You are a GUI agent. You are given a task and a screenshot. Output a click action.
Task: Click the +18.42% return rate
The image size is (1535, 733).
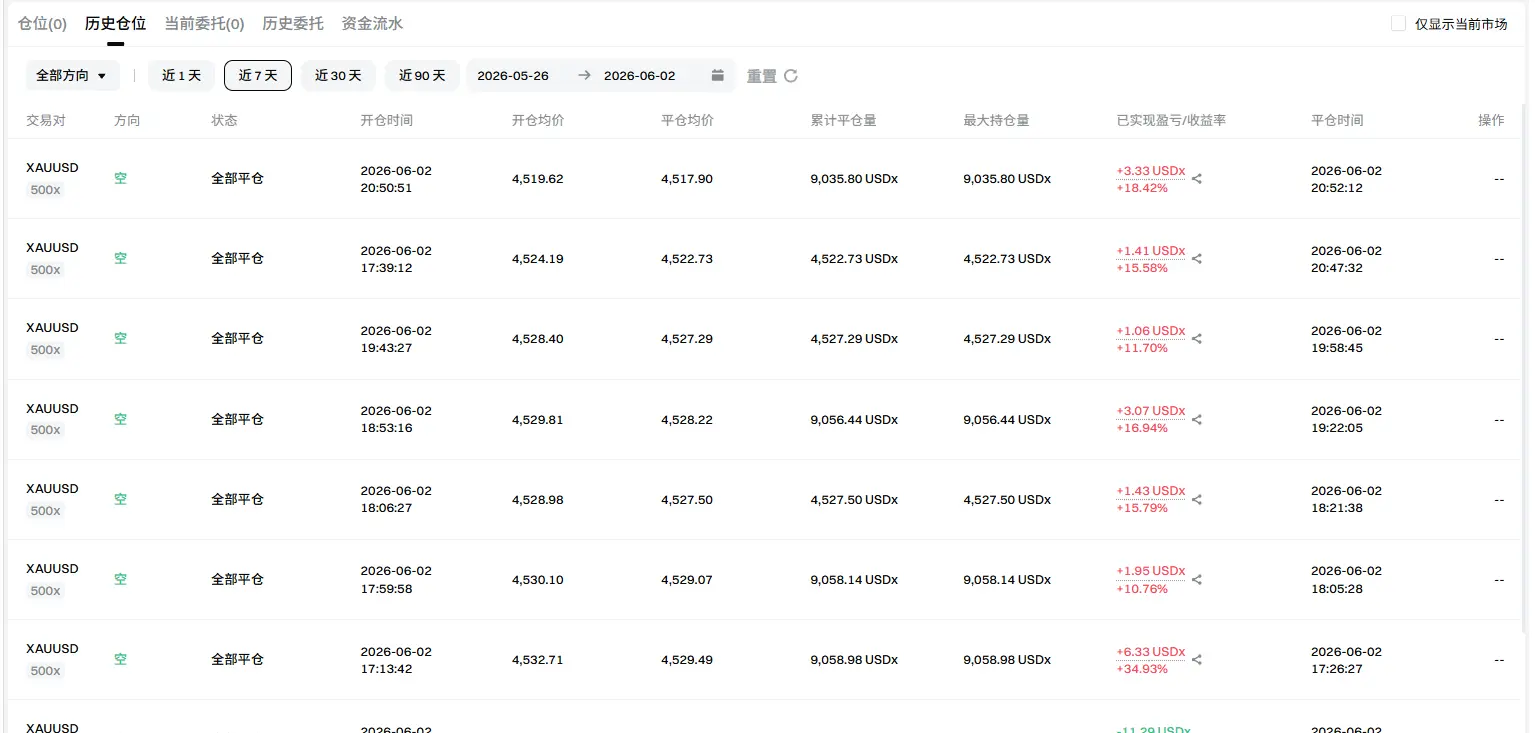1142,188
